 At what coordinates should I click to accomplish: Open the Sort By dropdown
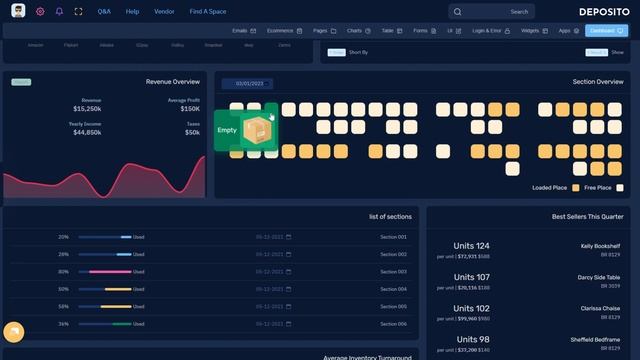(x=336, y=52)
